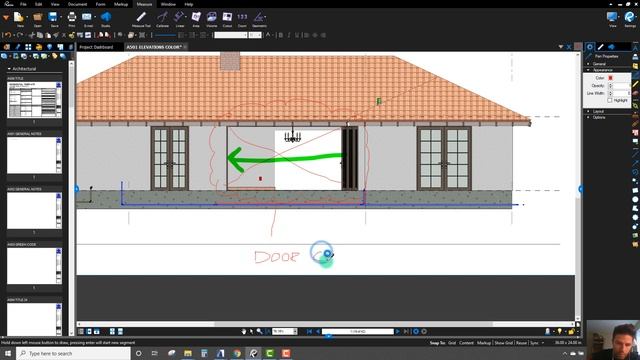This screenshot has height=360, width=640.
Task: Open the Edit menu
Action: tap(38, 4)
